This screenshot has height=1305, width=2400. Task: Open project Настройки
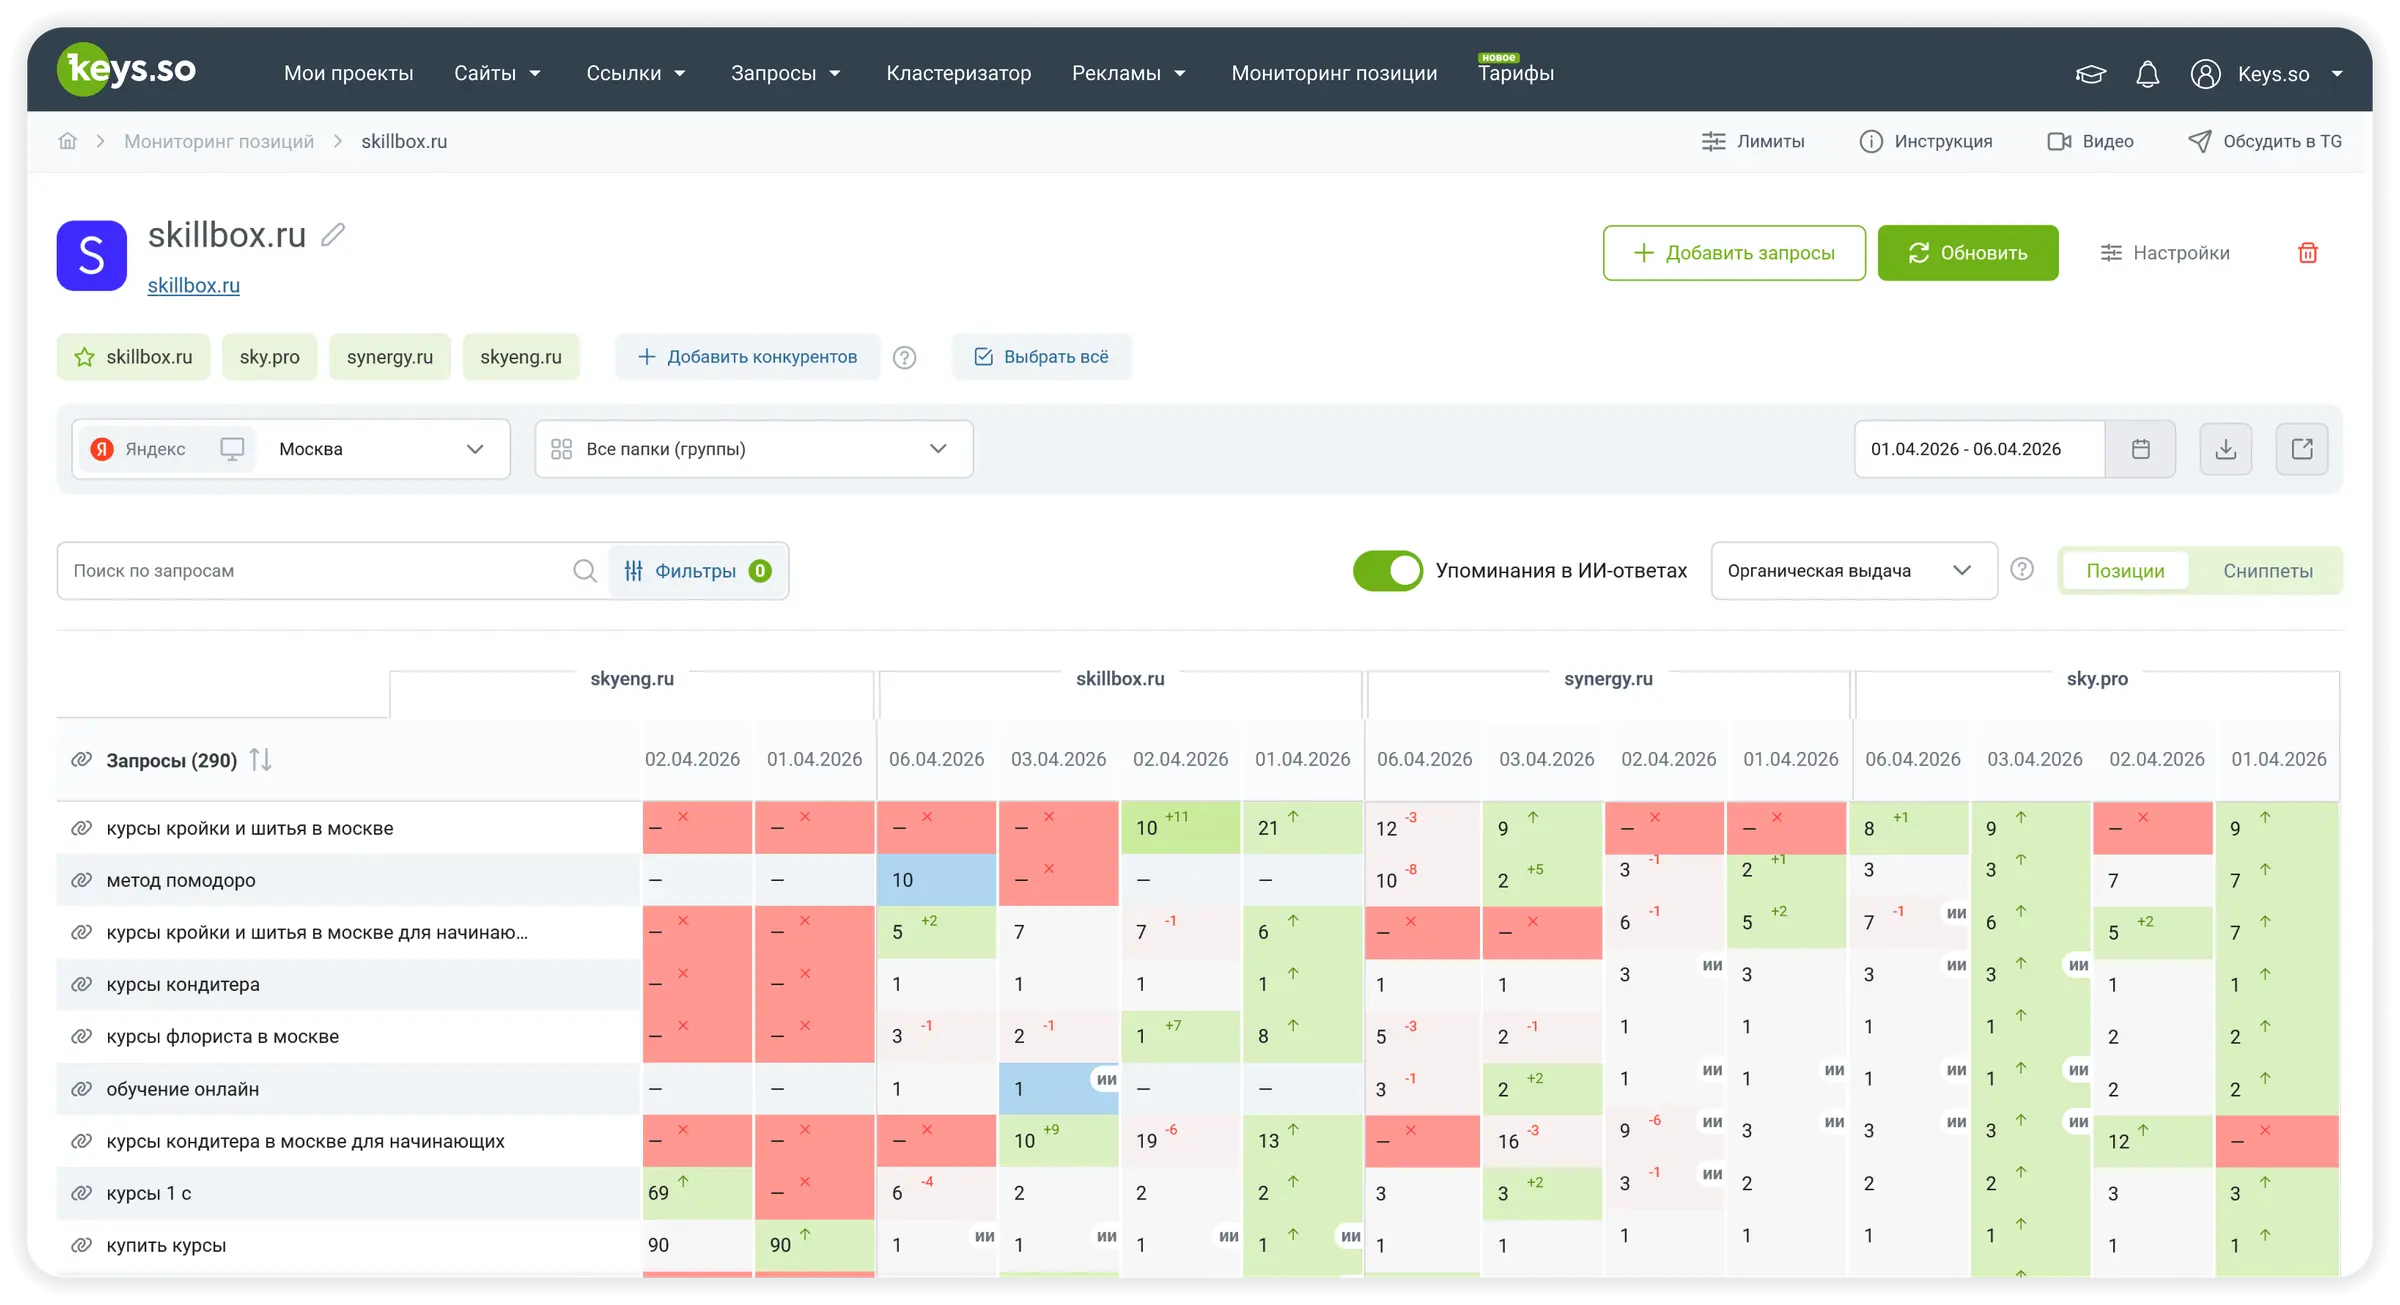tap(2165, 253)
